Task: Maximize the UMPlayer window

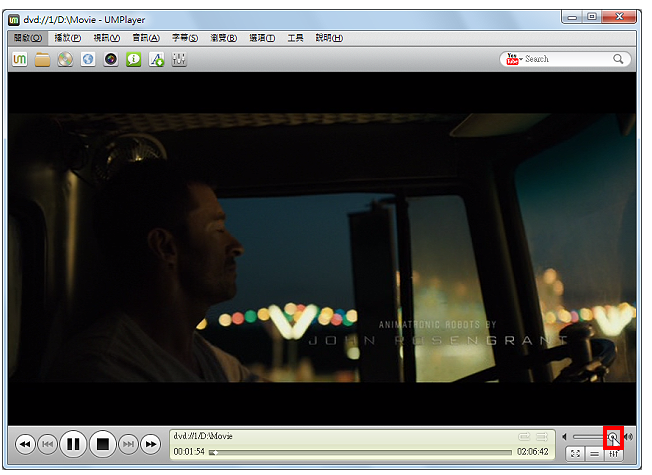Action: click(x=592, y=17)
